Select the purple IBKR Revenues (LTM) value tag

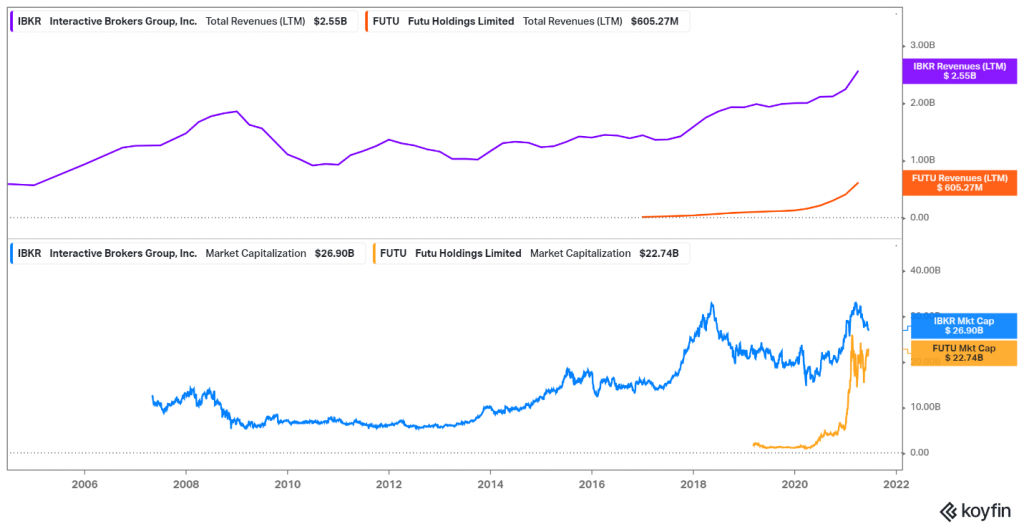point(959,71)
